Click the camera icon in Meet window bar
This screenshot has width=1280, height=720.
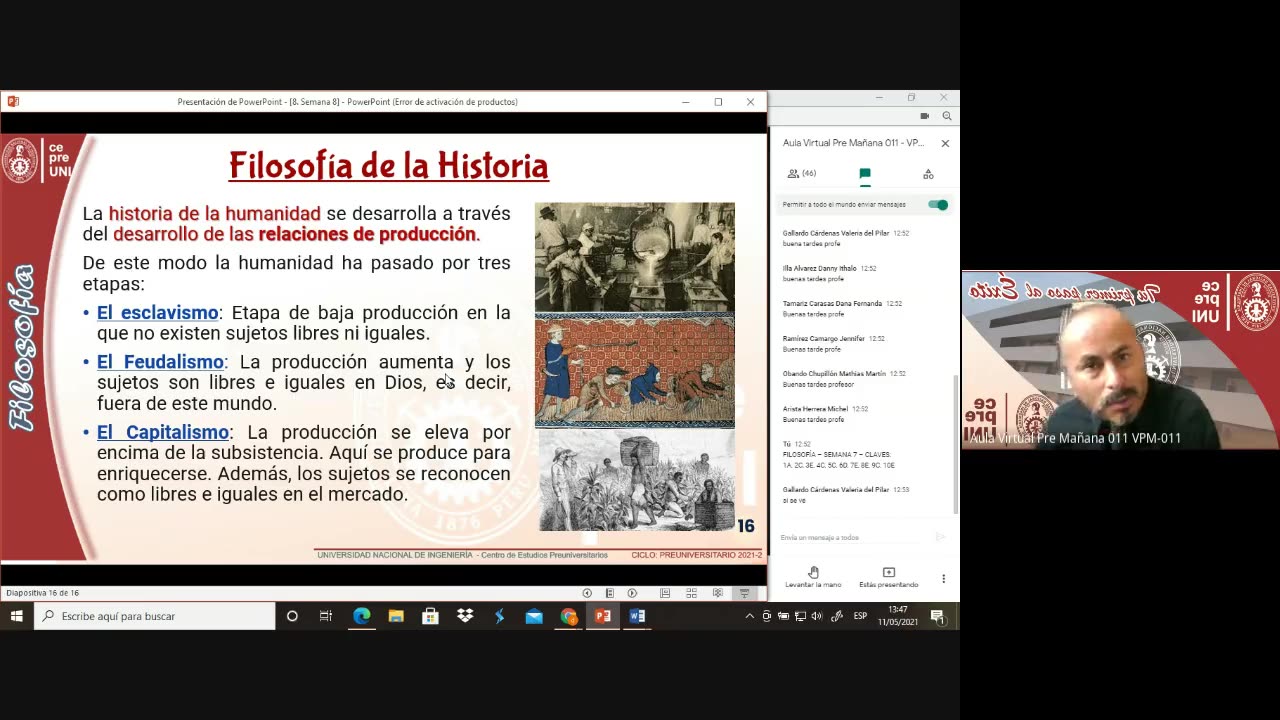[924, 116]
